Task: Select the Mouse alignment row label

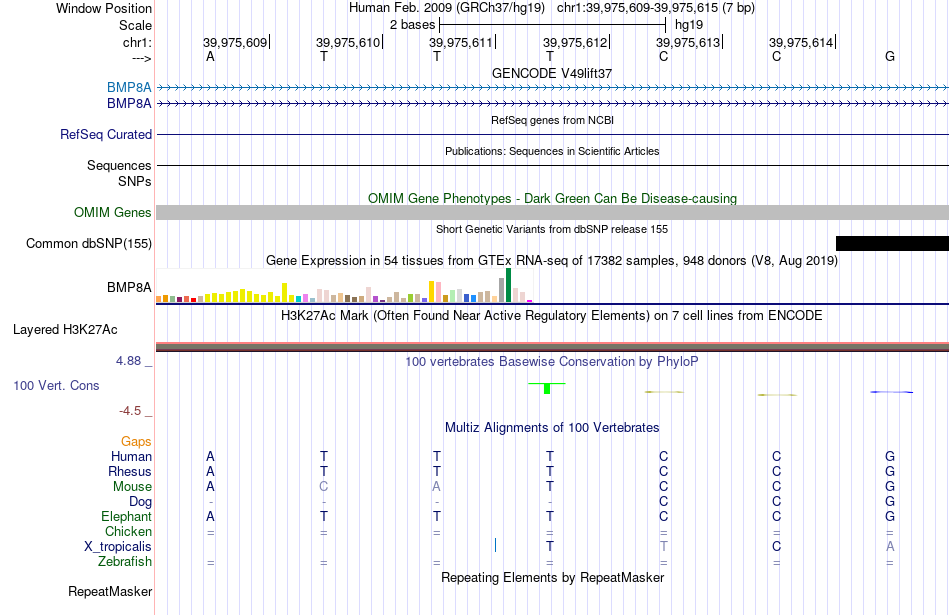Action: point(132,487)
